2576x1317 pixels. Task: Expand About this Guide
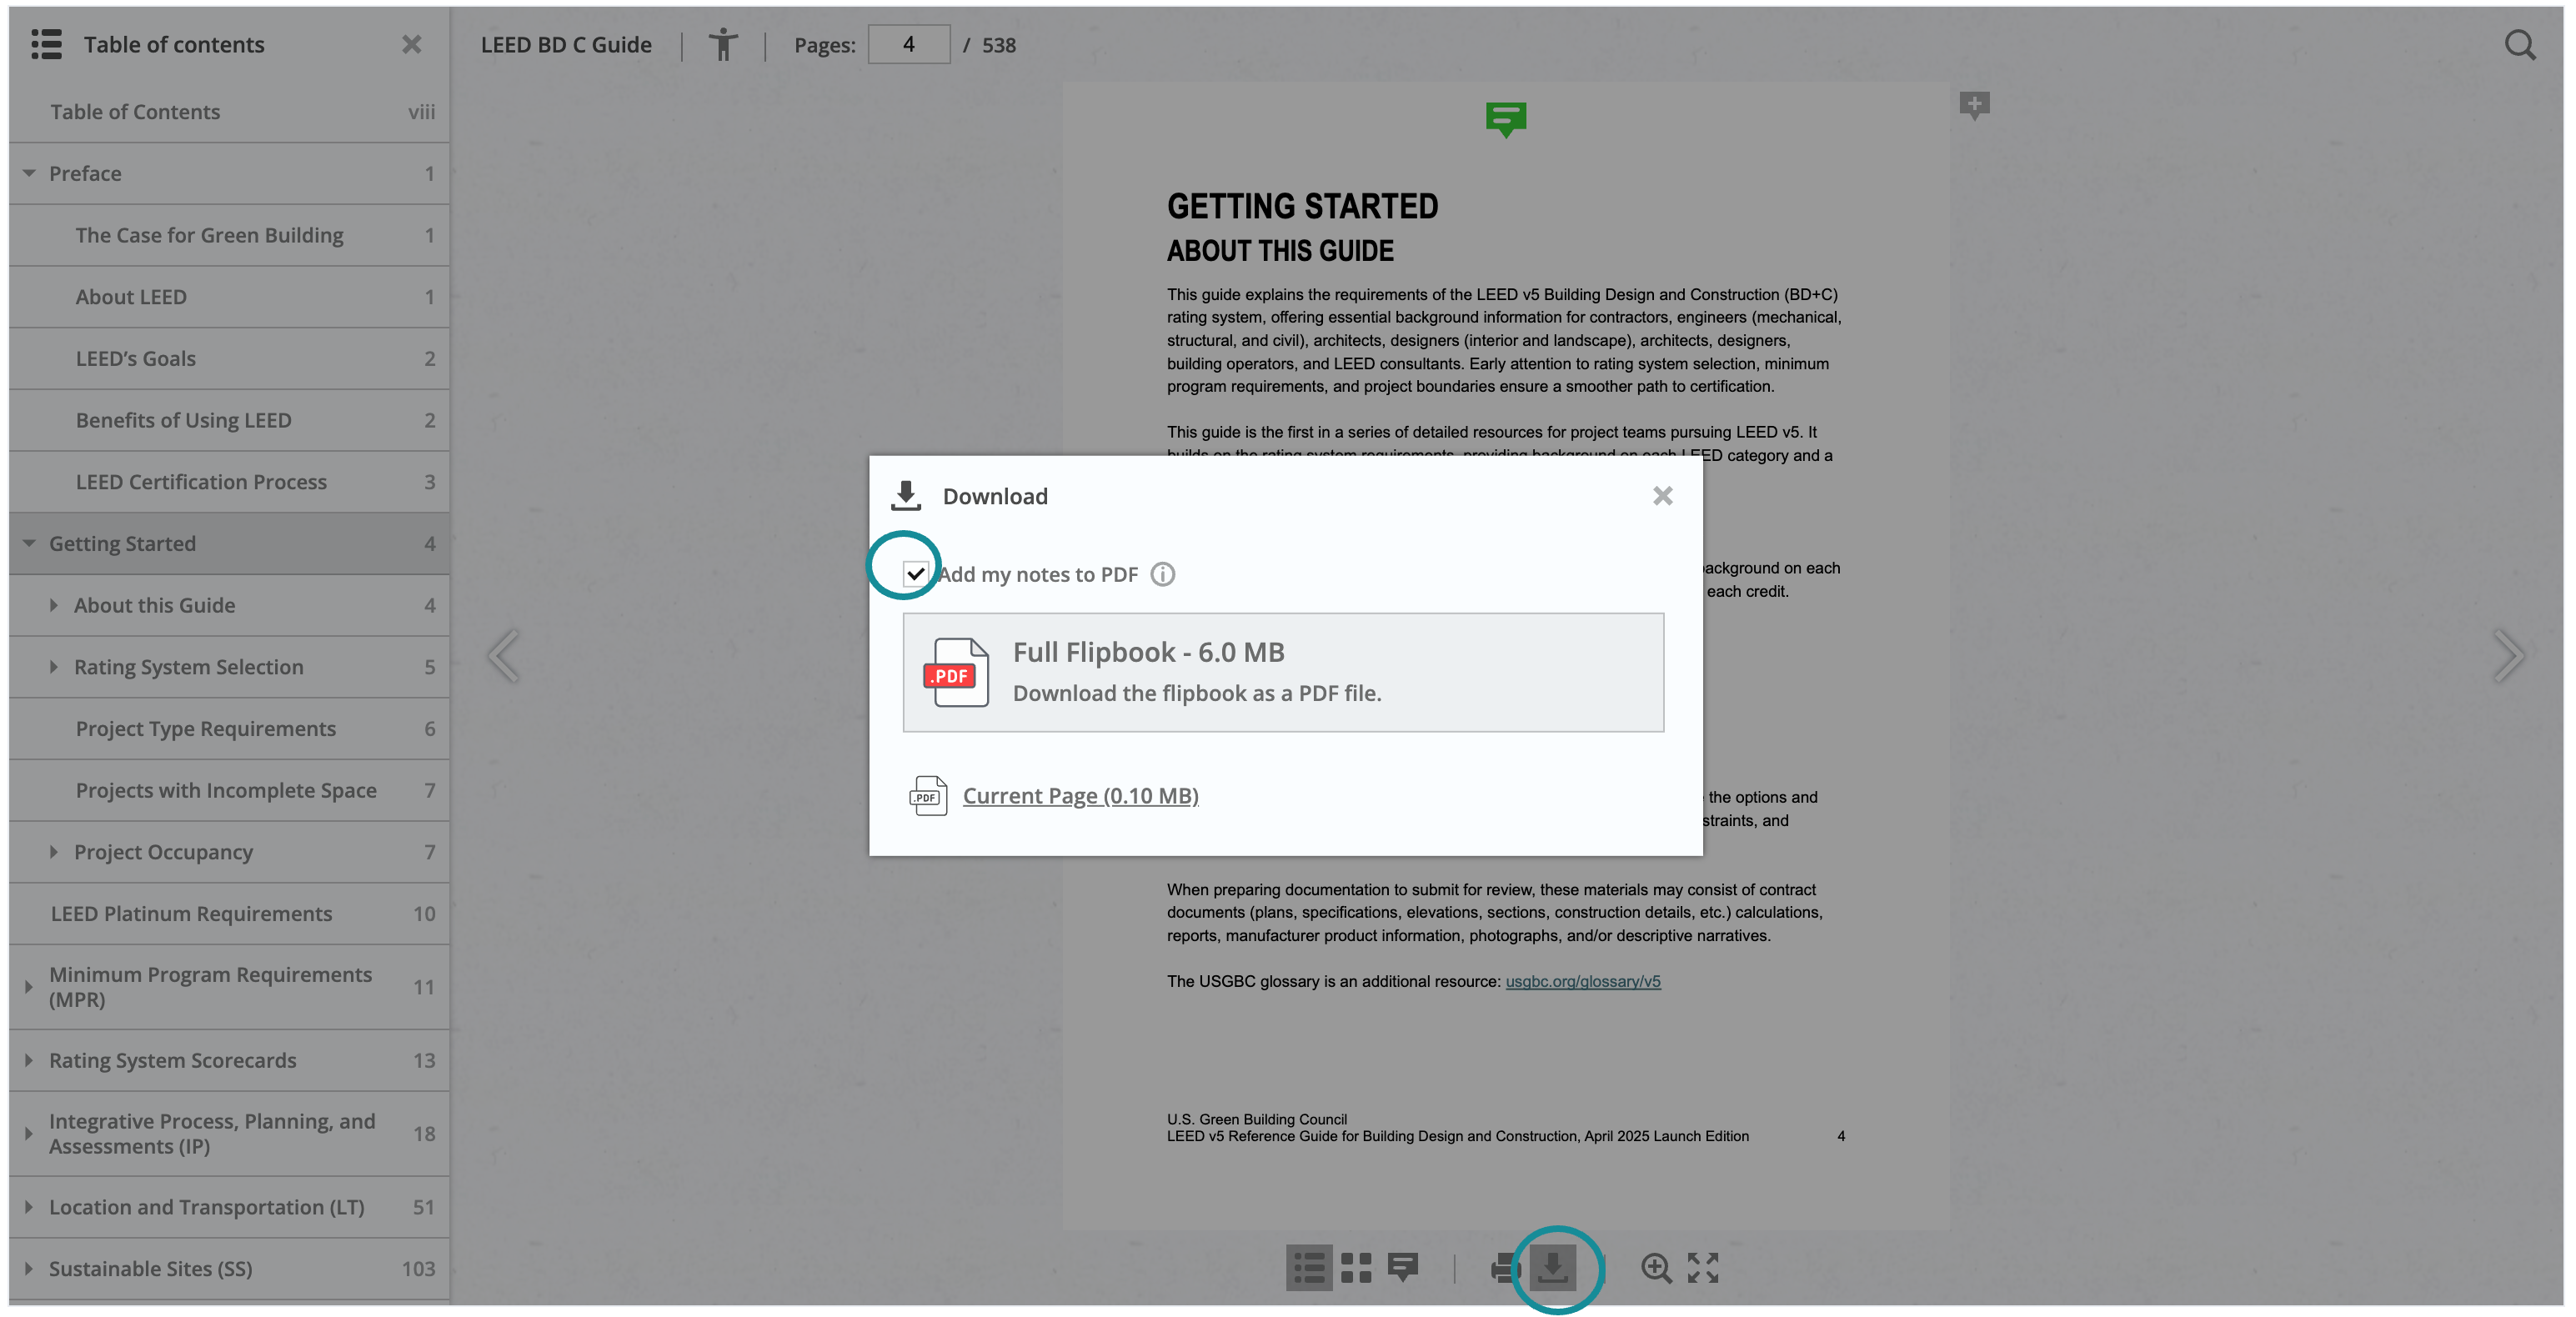pos(53,605)
